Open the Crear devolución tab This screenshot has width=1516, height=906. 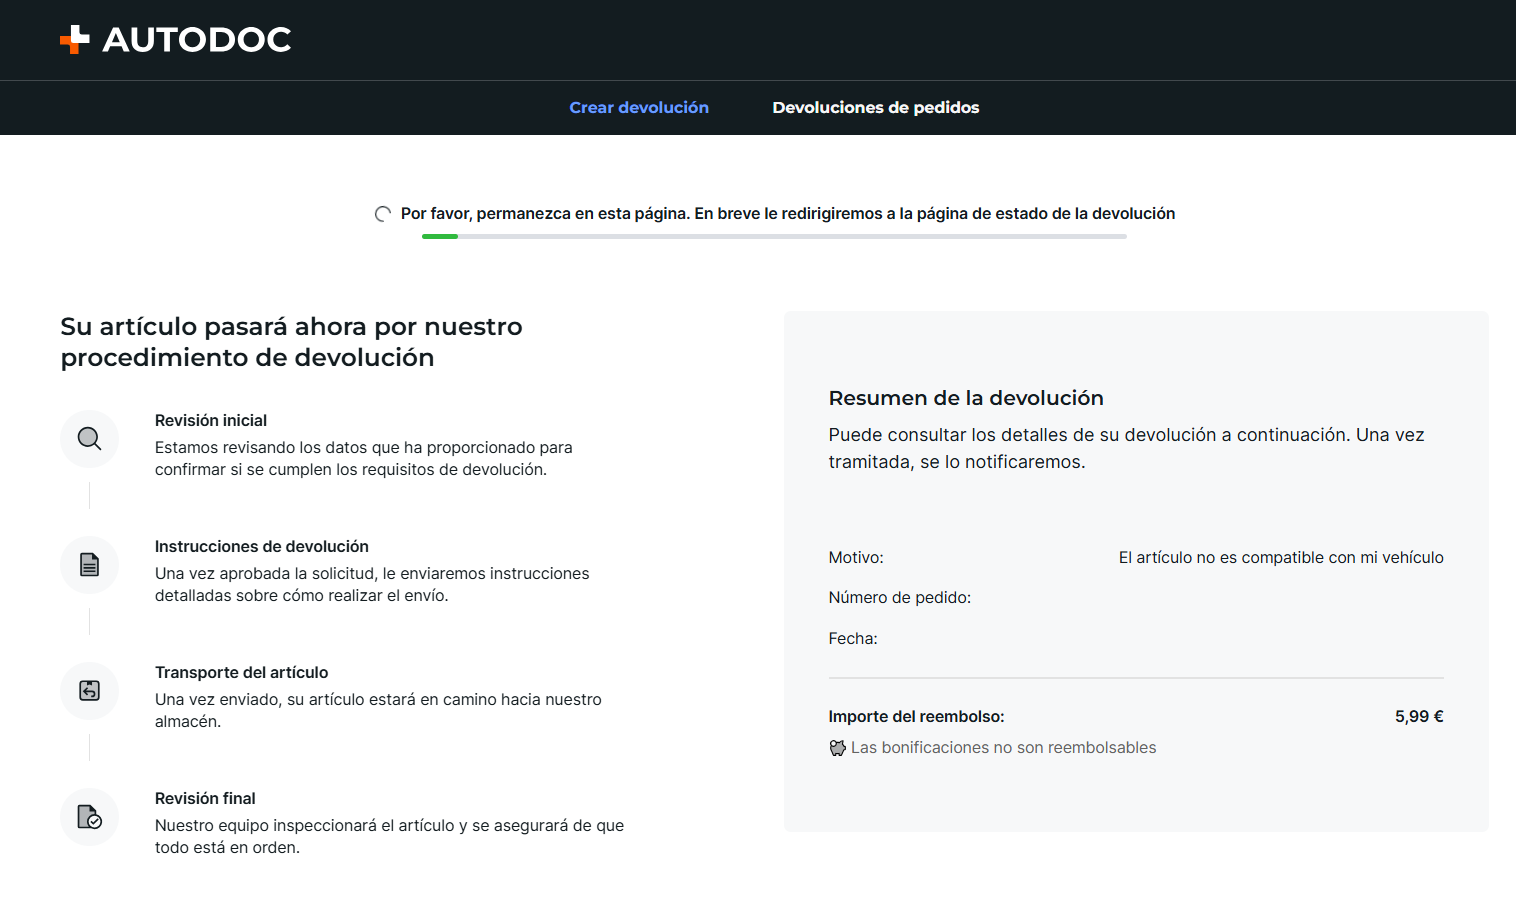tap(639, 108)
